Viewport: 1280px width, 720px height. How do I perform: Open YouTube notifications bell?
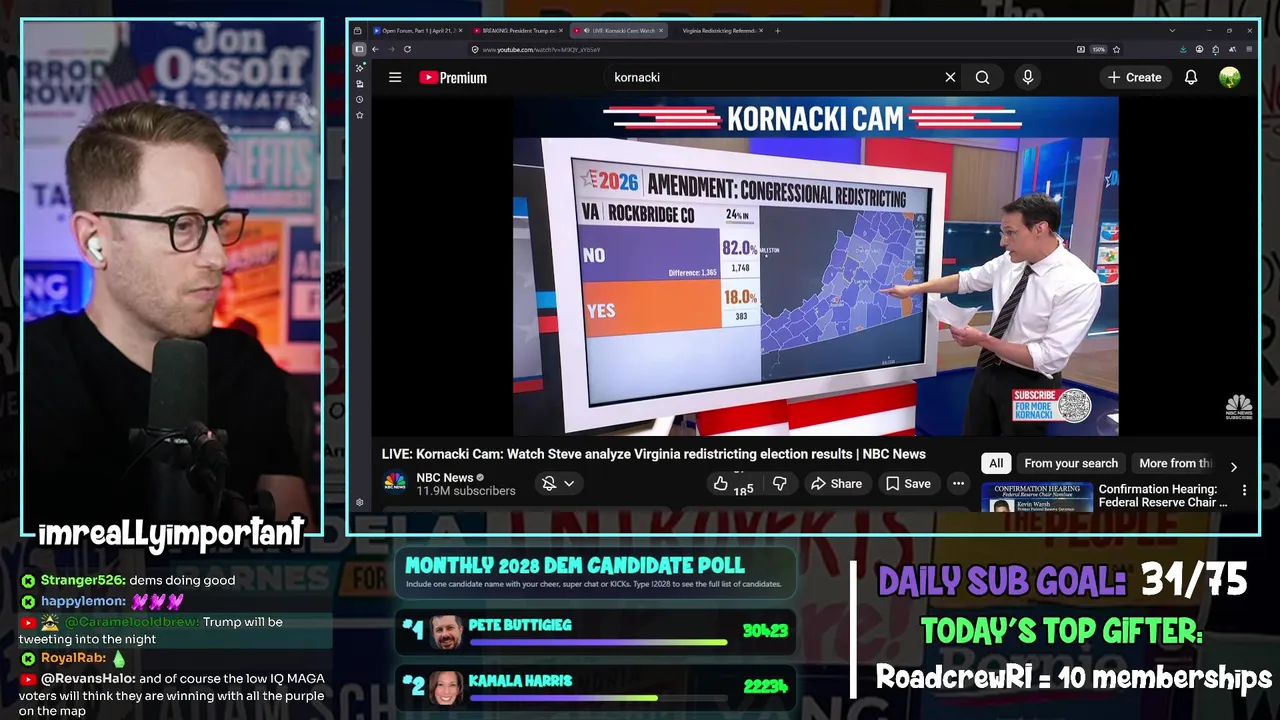pyautogui.click(x=1191, y=77)
